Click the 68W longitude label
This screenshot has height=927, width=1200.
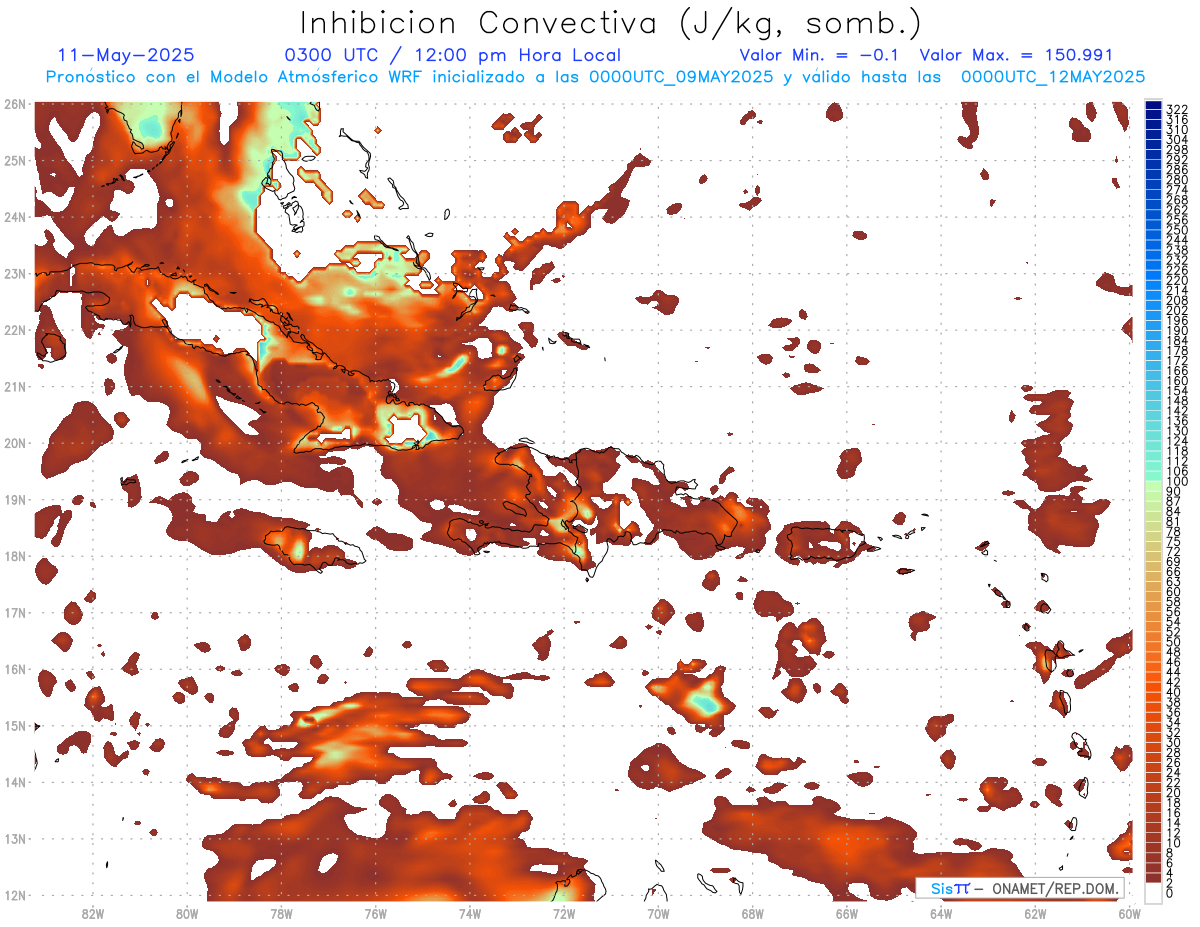point(752,913)
